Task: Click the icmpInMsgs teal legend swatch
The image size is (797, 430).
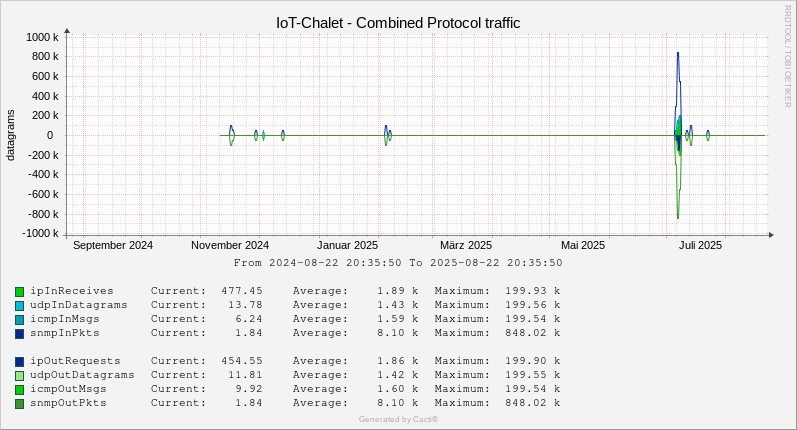Action: pyautogui.click(x=19, y=320)
